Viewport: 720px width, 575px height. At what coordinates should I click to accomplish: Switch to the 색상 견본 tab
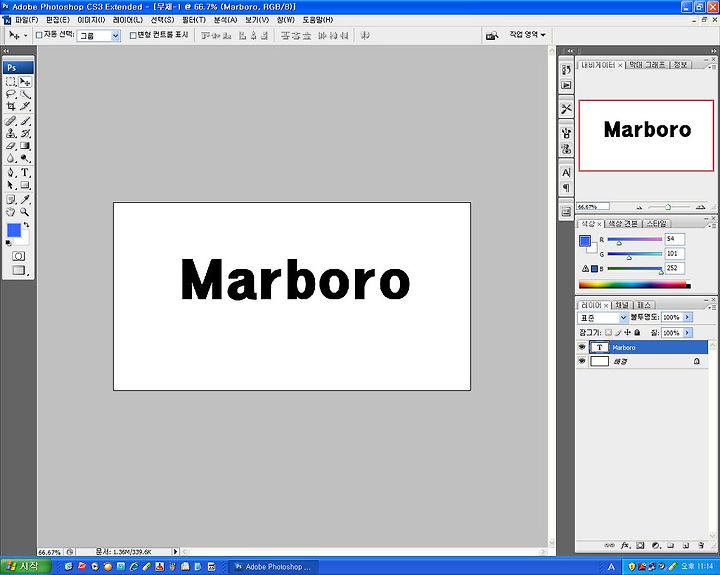pos(623,224)
